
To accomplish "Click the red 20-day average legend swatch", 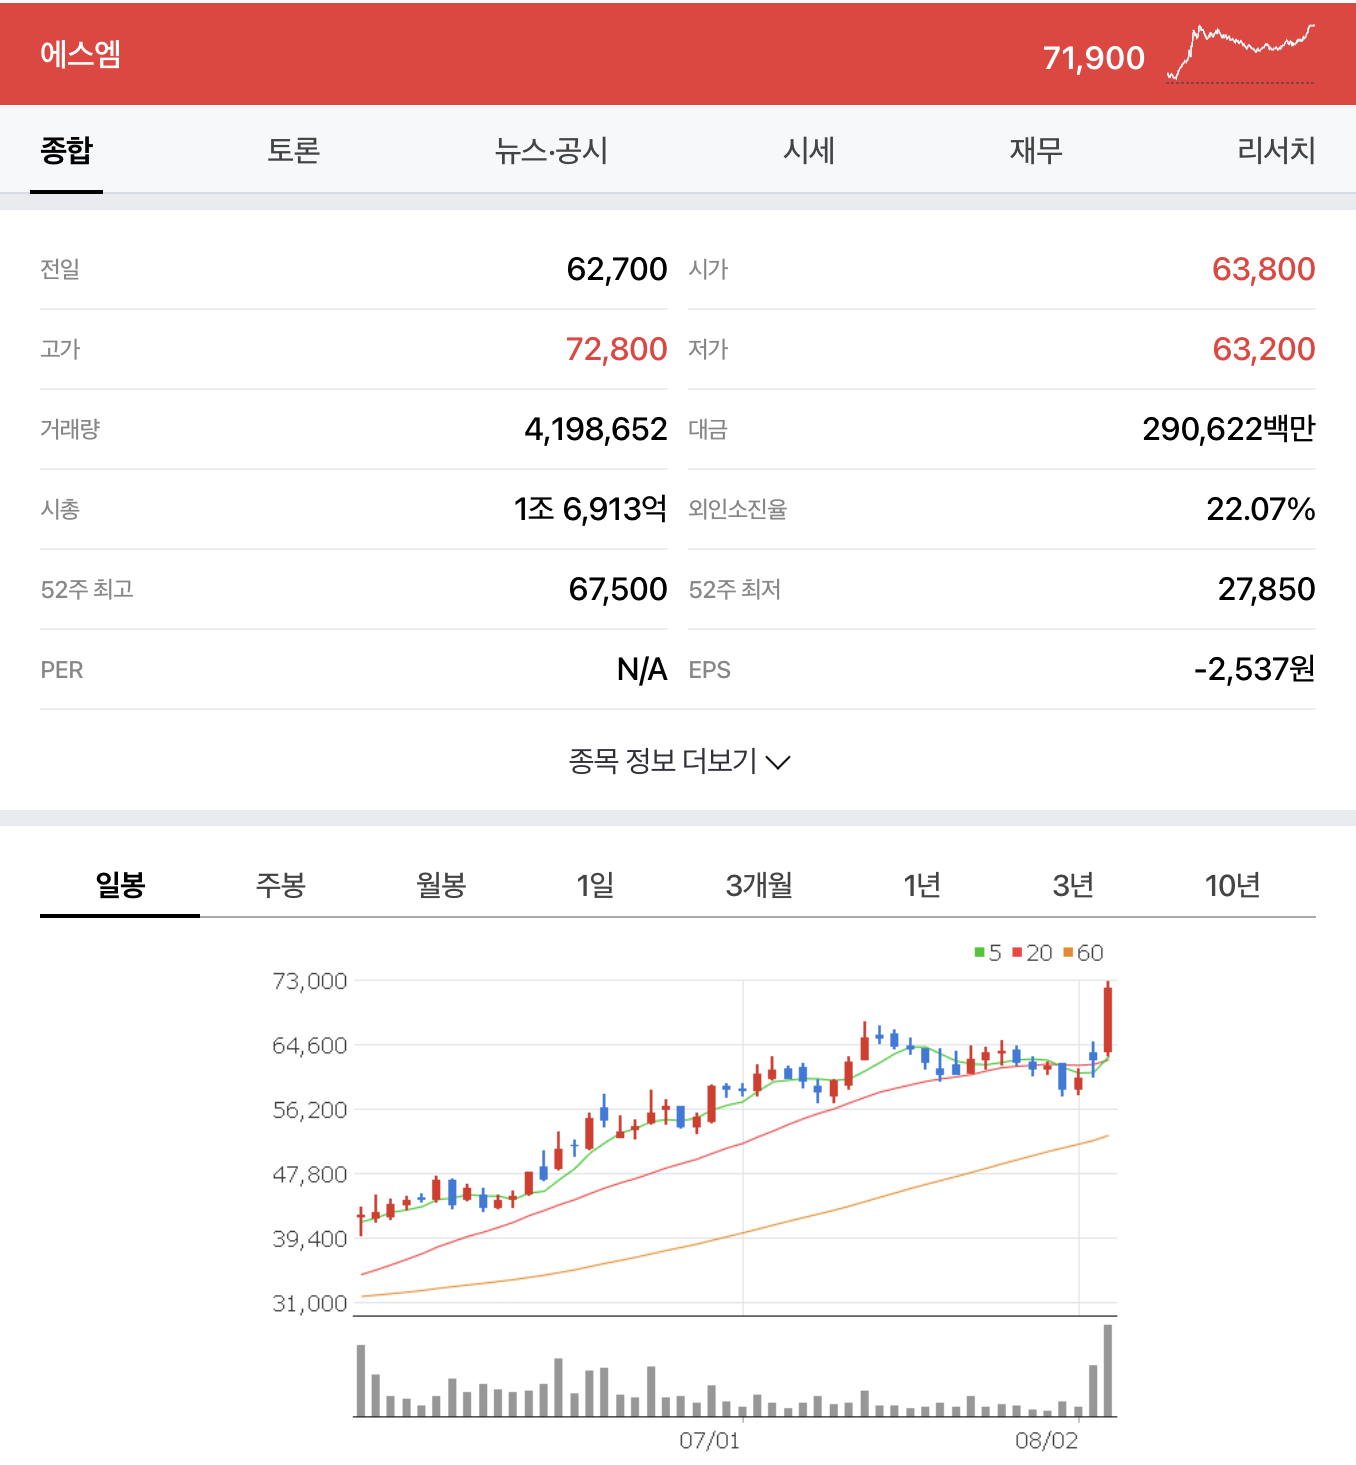I will (1017, 952).
